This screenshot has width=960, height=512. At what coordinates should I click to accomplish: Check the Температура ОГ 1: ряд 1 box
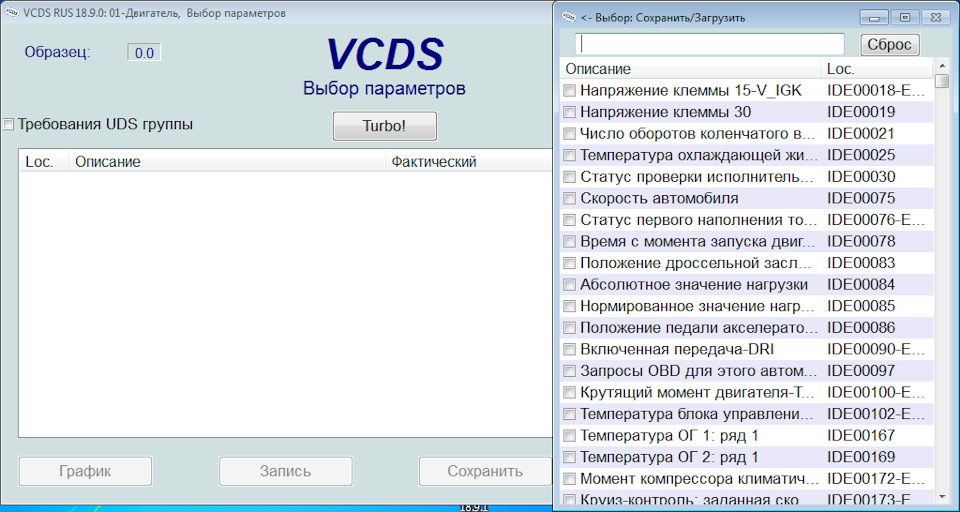point(569,435)
